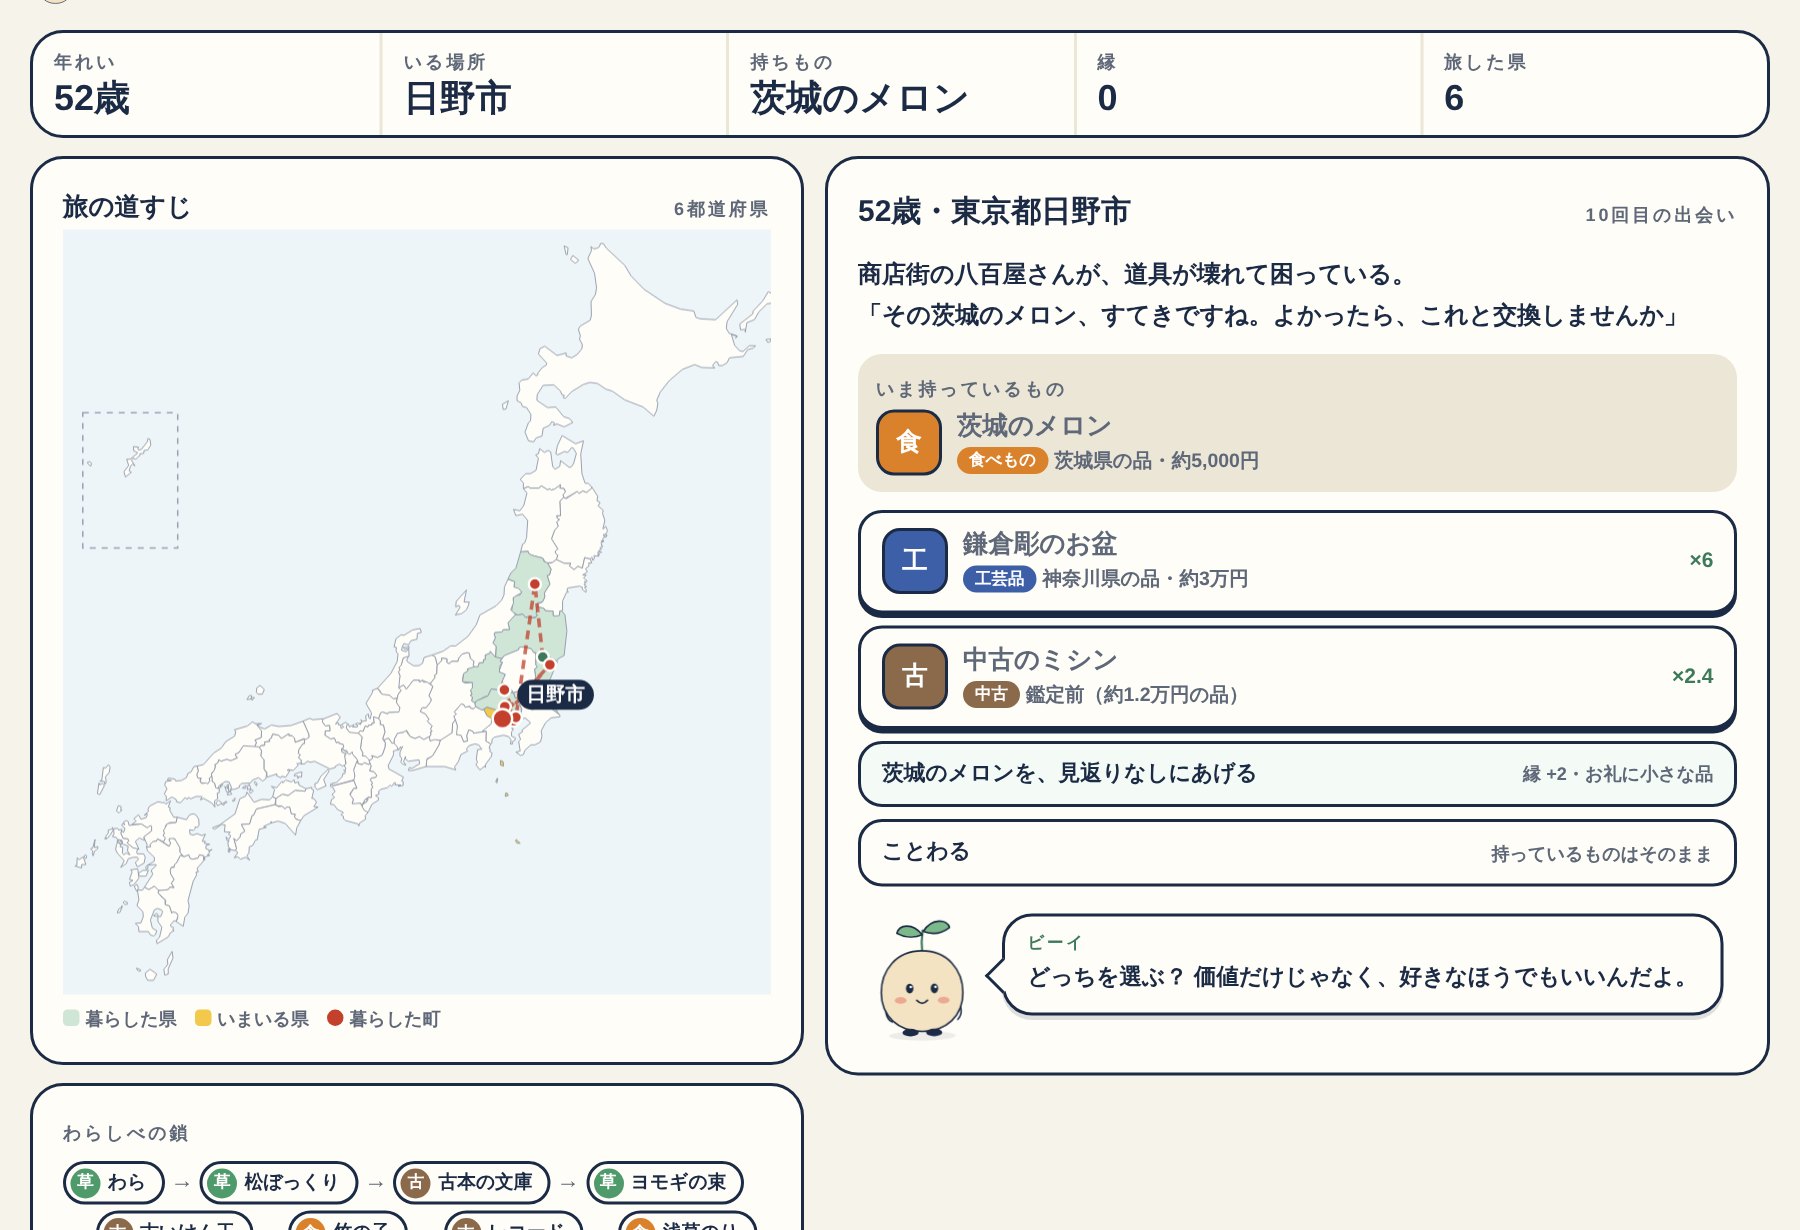Click the Okinawa inset box on the map
The height and width of the screenshot is (1230, 1800).
[x=130, y=480]
